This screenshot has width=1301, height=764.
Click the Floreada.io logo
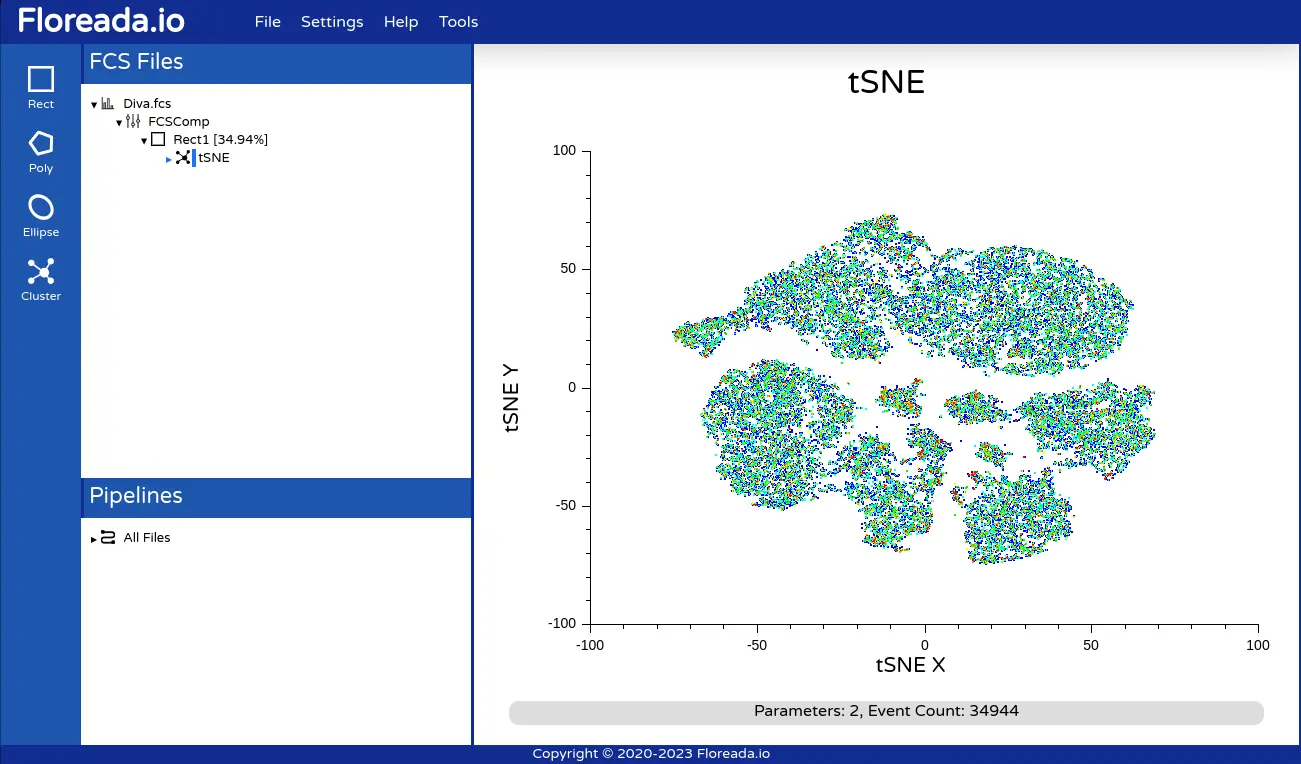(x=100, y=21)
